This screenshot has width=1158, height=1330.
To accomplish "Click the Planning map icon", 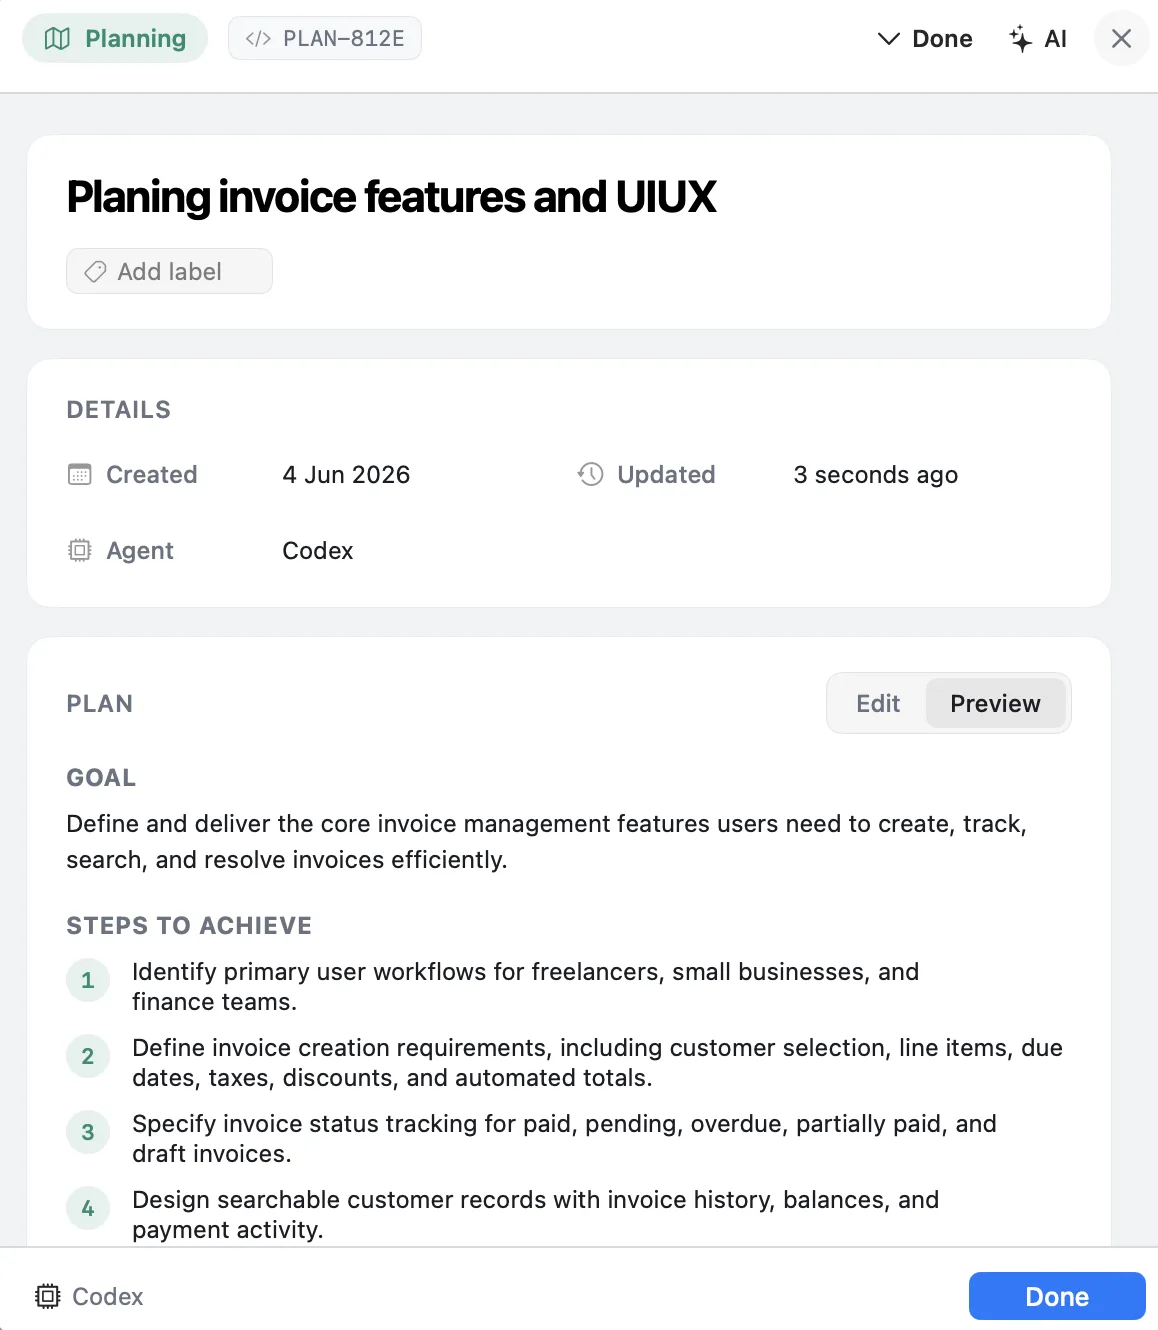I will pyautogui.click(x=58, y=39).
